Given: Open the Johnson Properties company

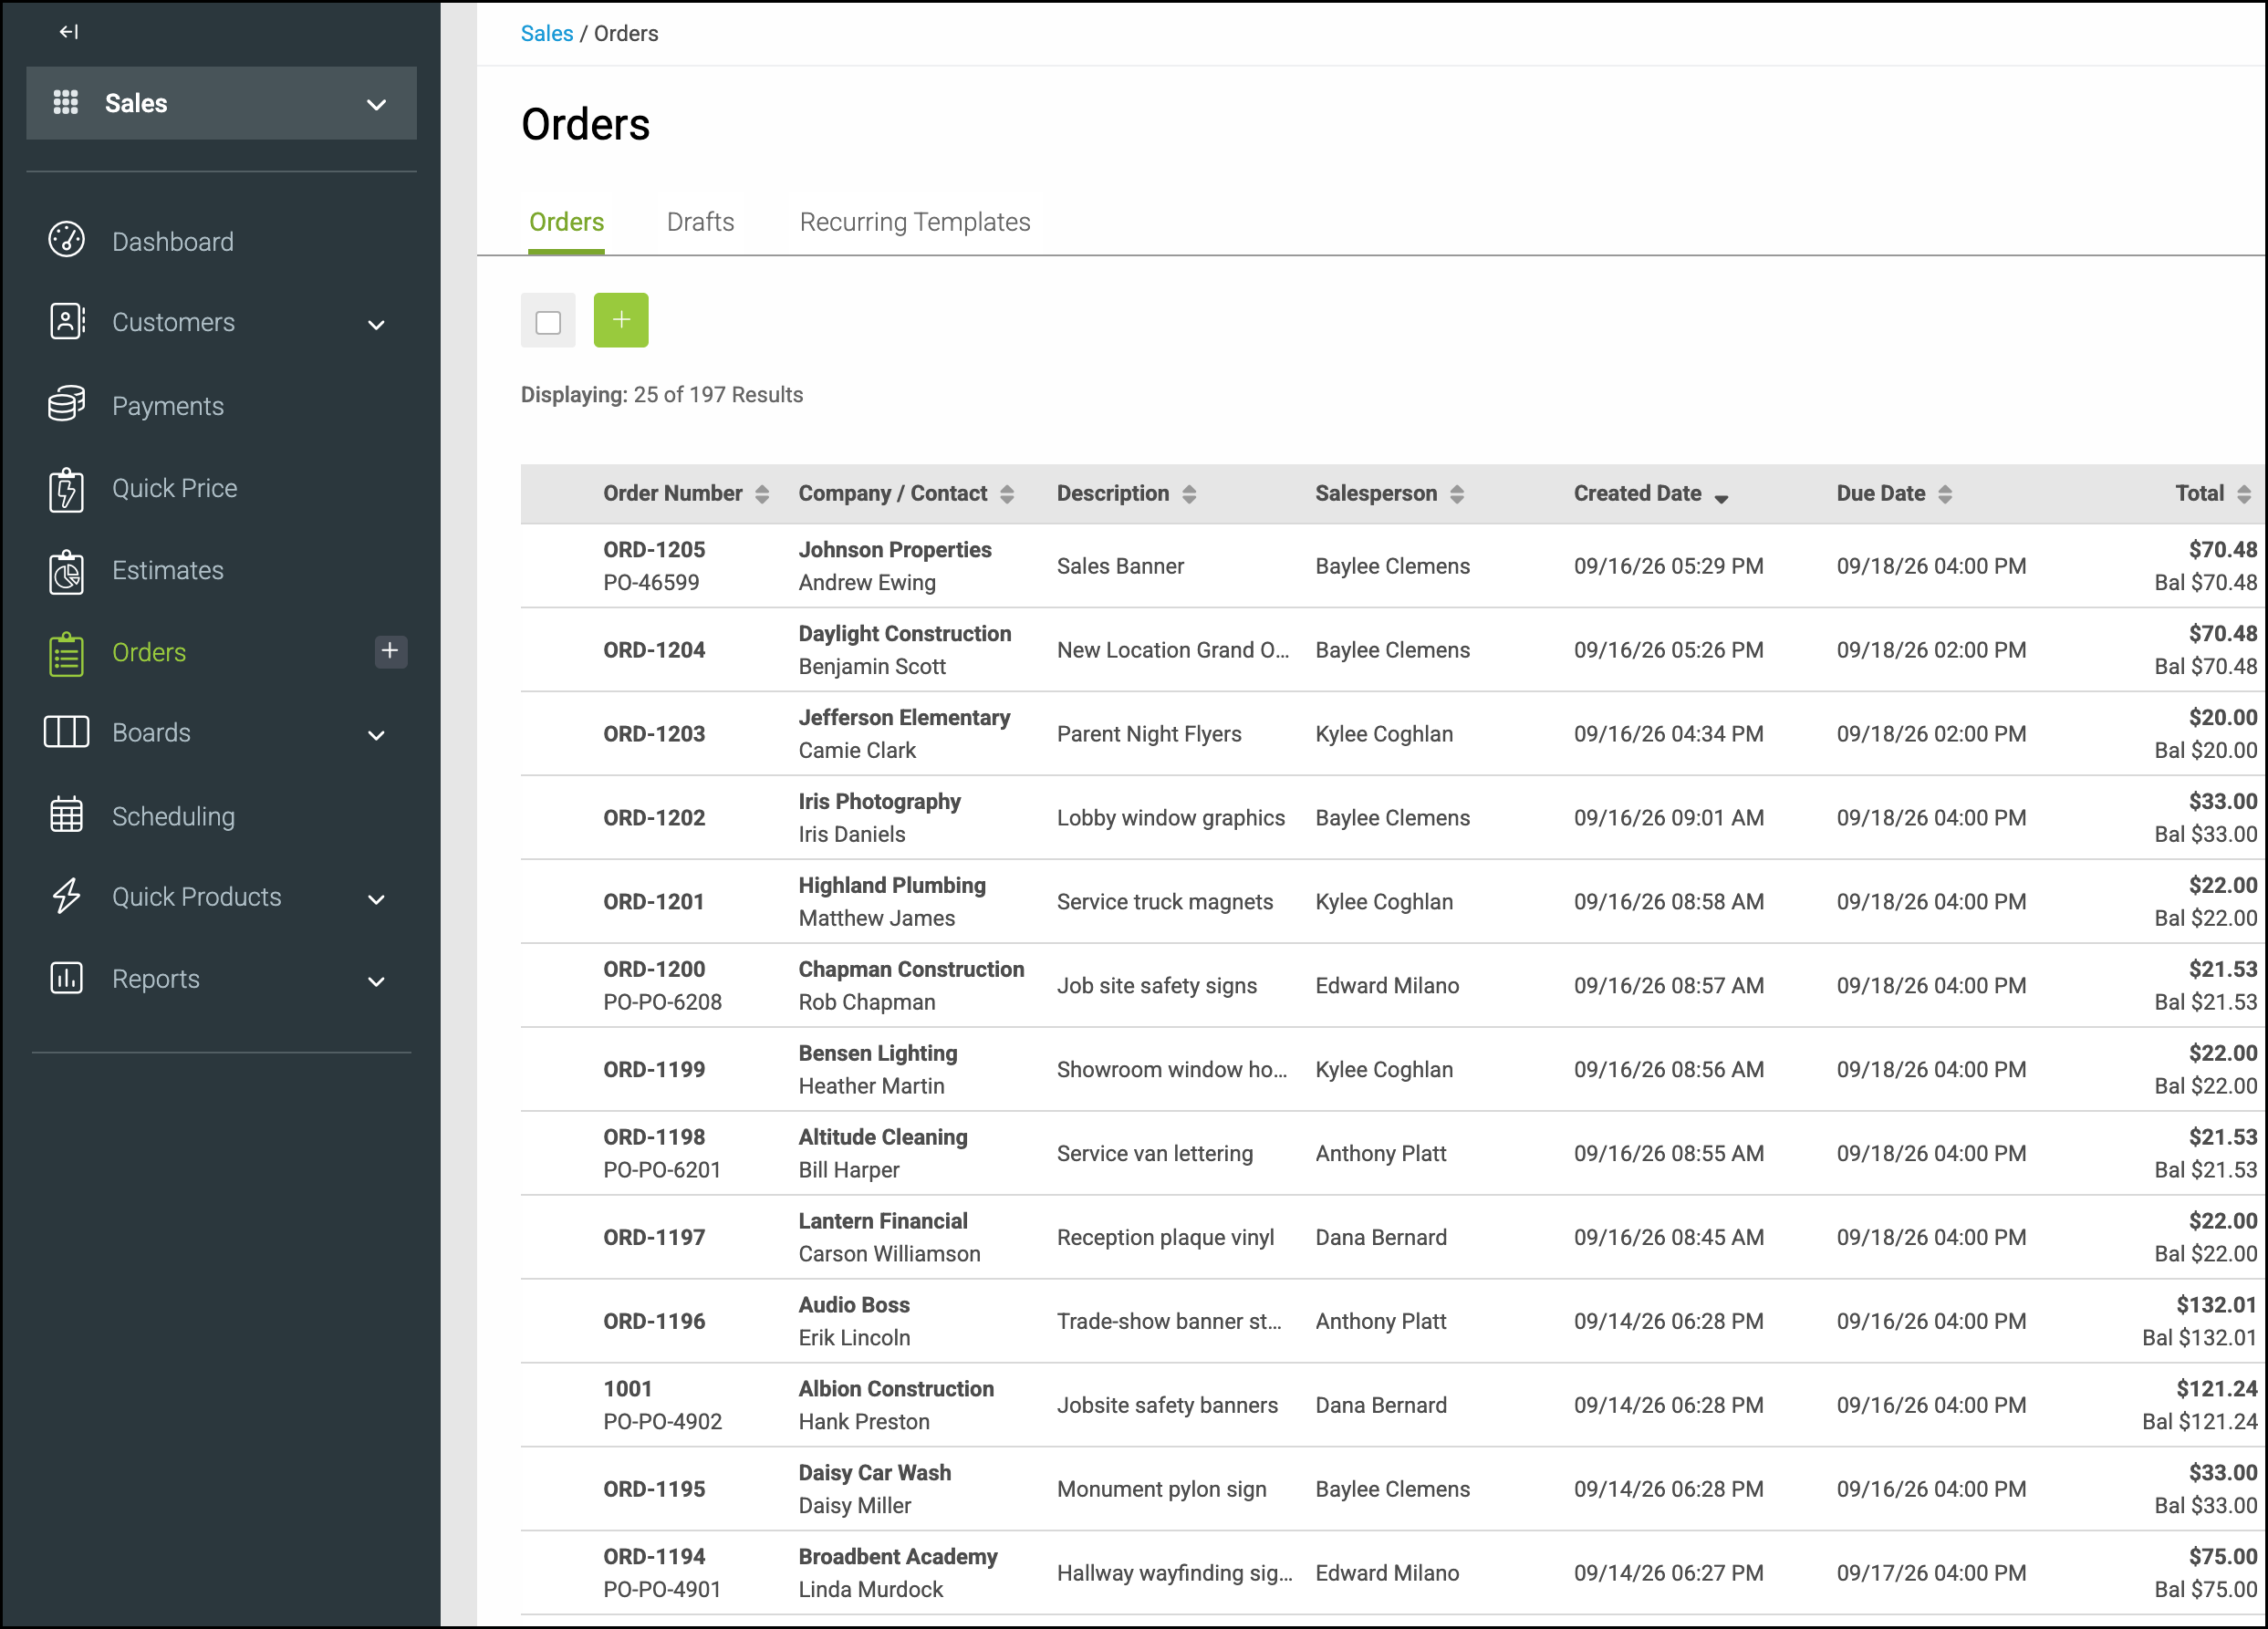Looking at the screenshot, I should (x=894, y=549).
